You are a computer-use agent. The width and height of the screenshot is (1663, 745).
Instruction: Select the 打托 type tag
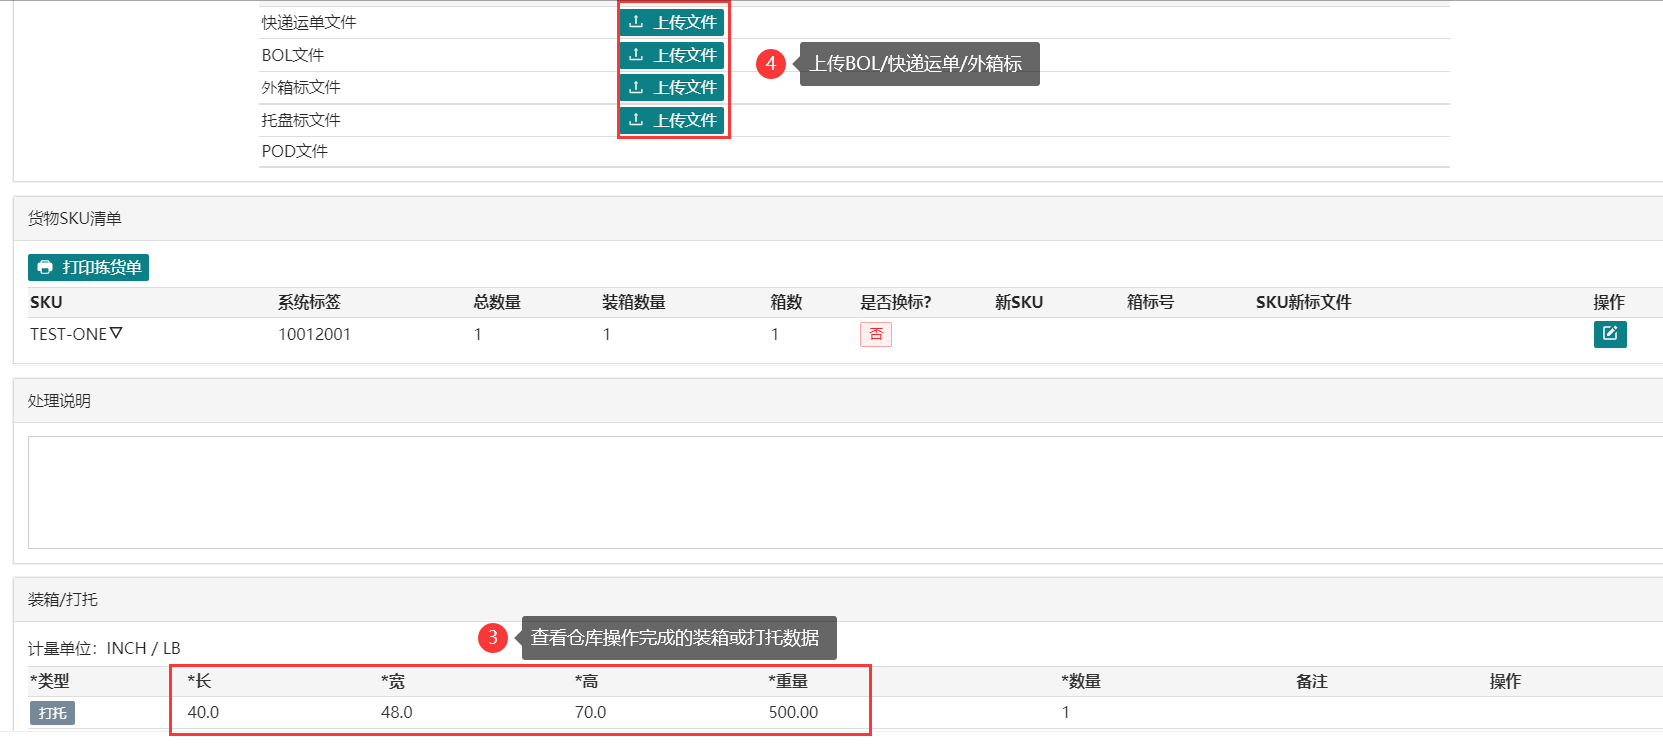point(52,713)
